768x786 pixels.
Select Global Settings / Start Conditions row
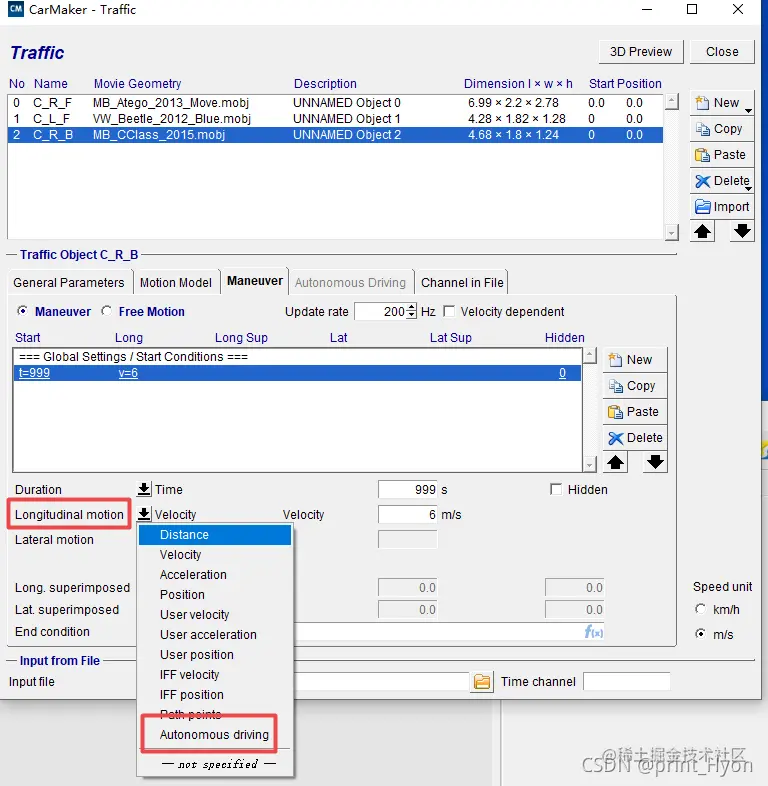[x=297, y=357]
